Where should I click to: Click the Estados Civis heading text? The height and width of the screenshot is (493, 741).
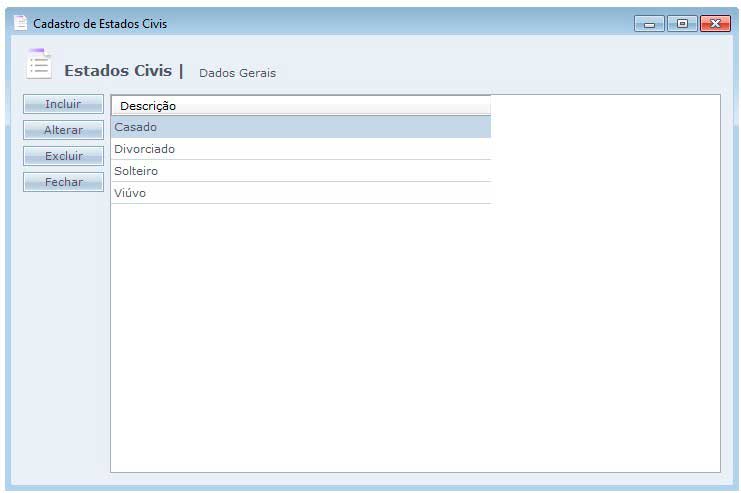pyautogui.click(x=118, y=71)
